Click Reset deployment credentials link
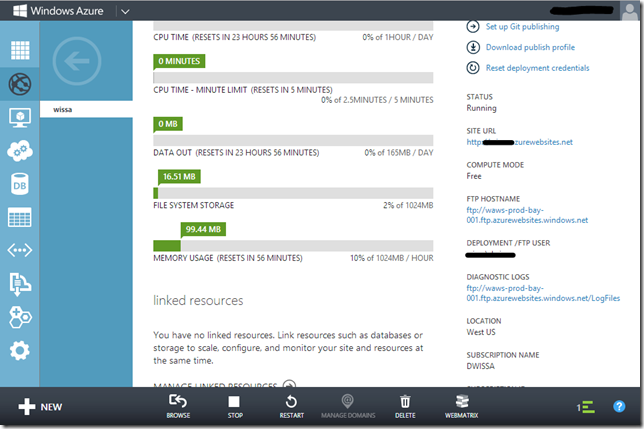This screenshot has width=644, height=429. [537, 68]
